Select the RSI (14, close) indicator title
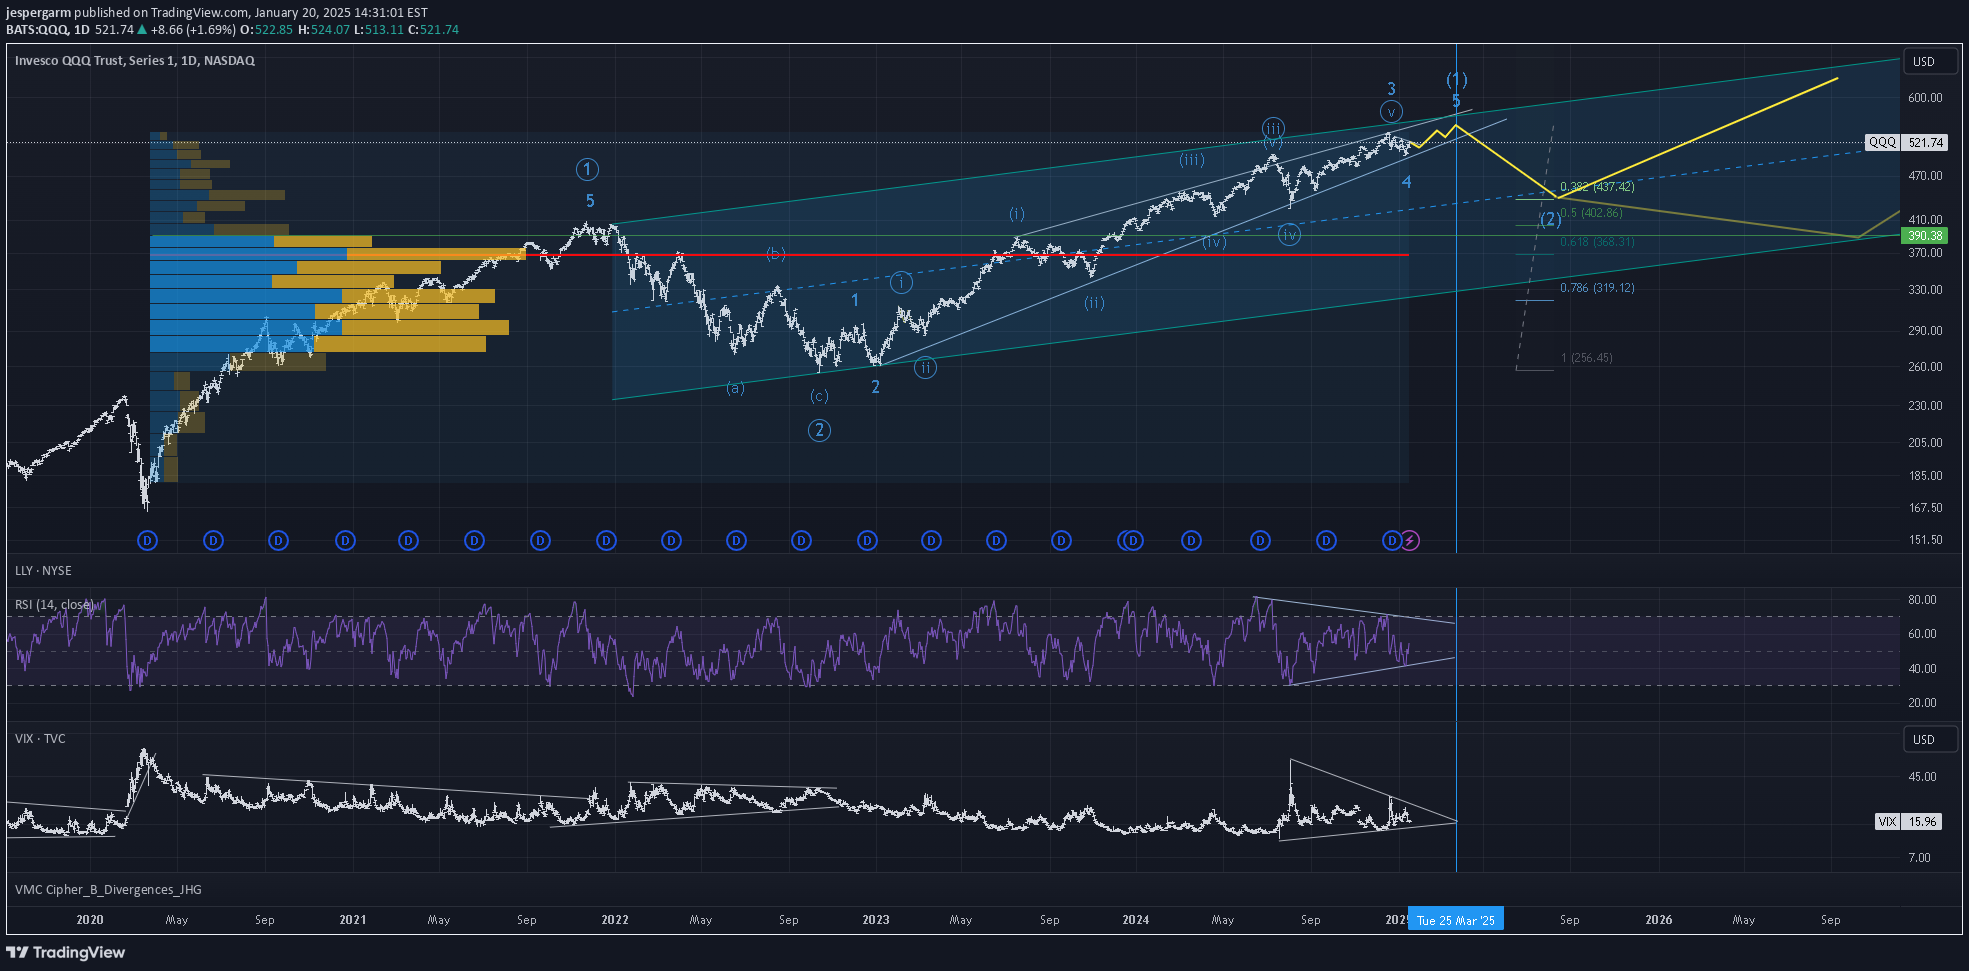1969x971 pixels. [x=54, y=605]
